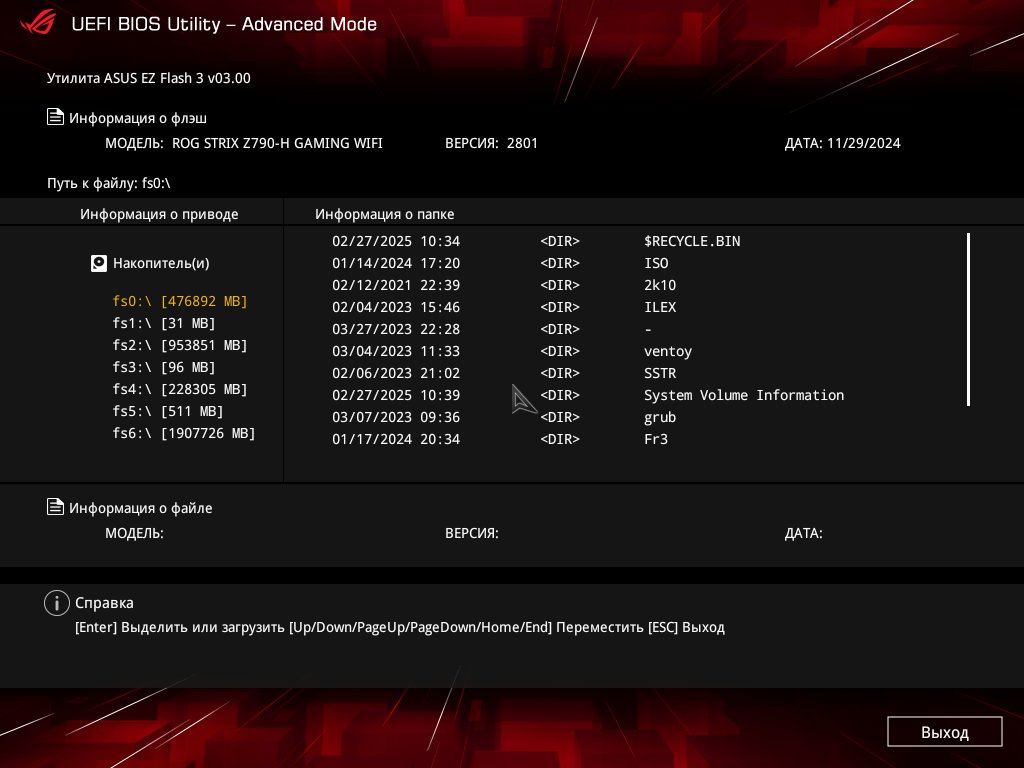The width and height of the screenshot is (1024, 768).
Task: Click the Справка help heading
Action: [x=104, y=603]
